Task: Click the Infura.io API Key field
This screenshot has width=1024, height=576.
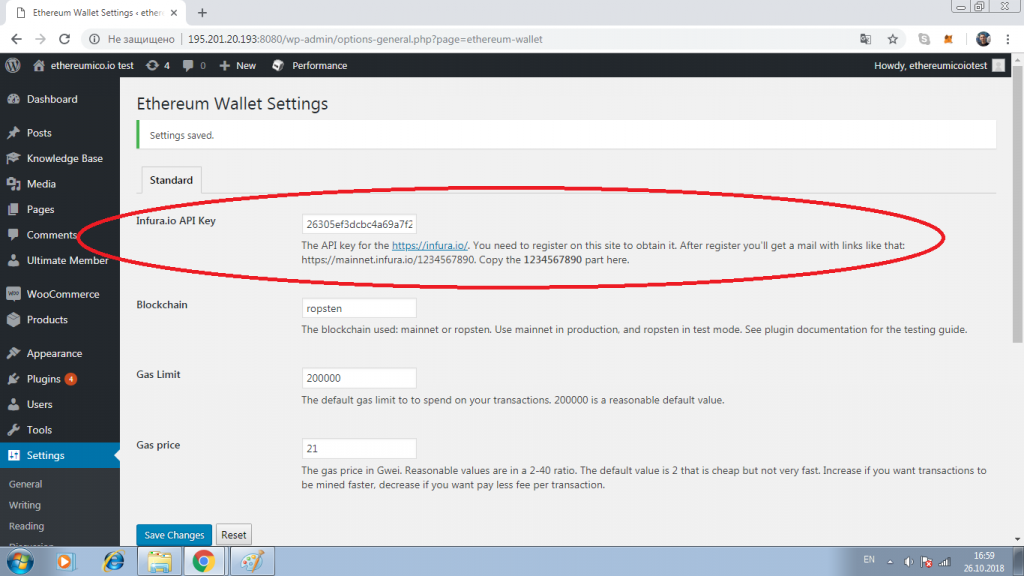Action: [x=359, y=224]
